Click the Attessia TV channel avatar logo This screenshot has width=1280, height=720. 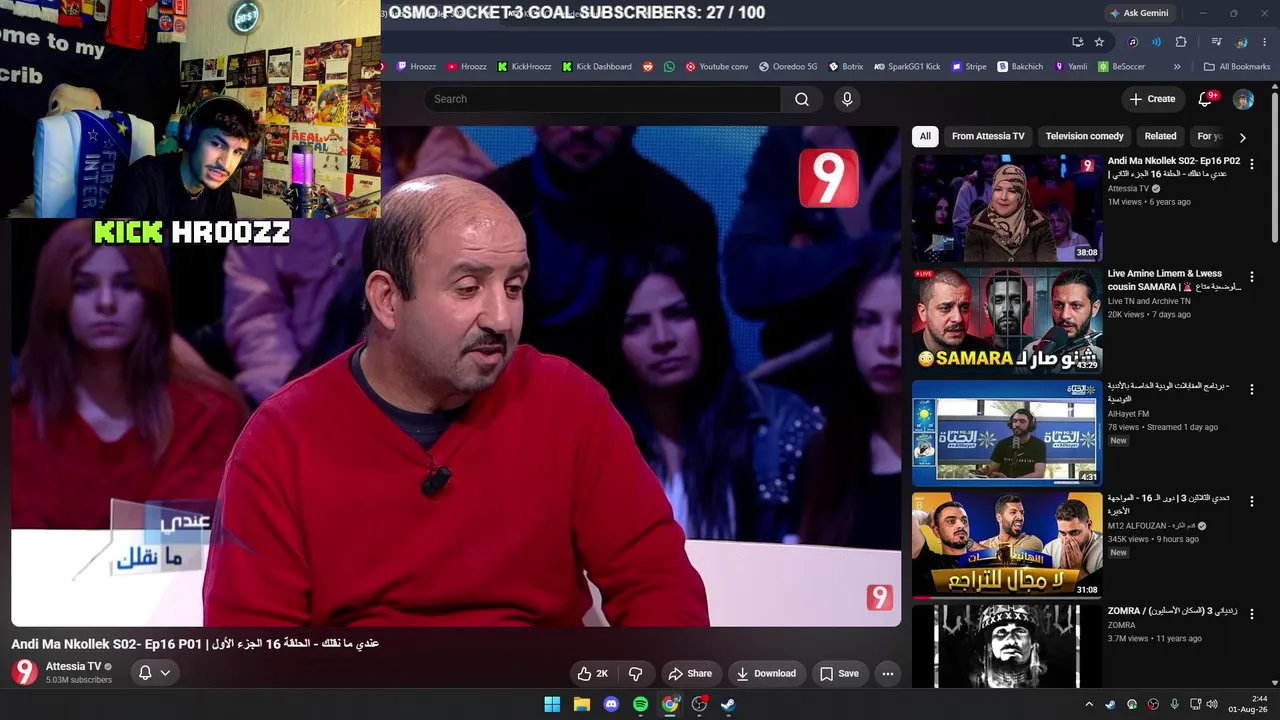tap(25, 672)
